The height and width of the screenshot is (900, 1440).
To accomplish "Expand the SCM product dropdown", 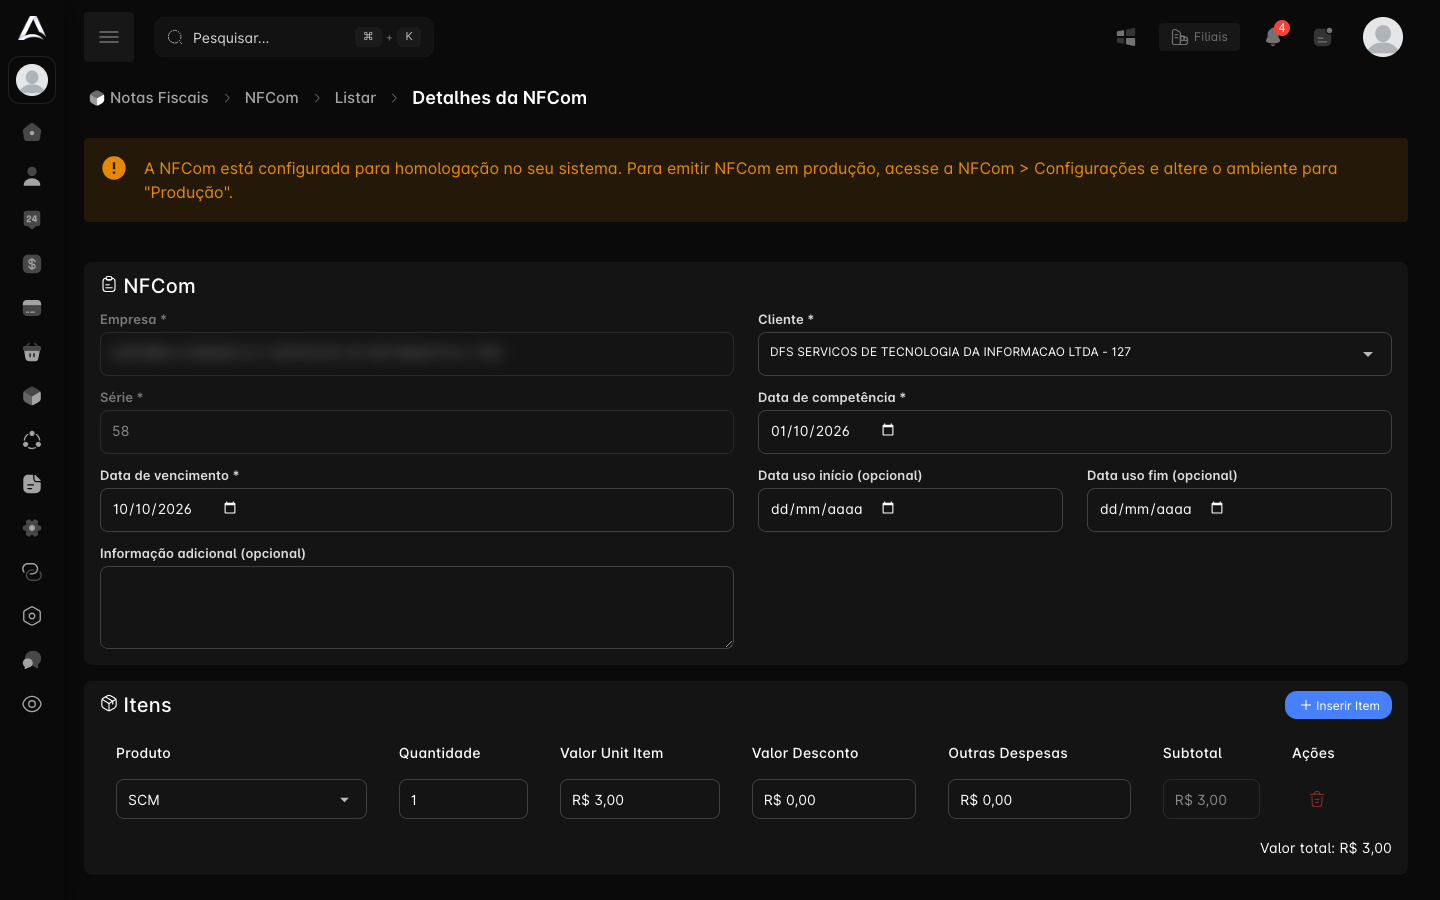I will click(241, 799).
